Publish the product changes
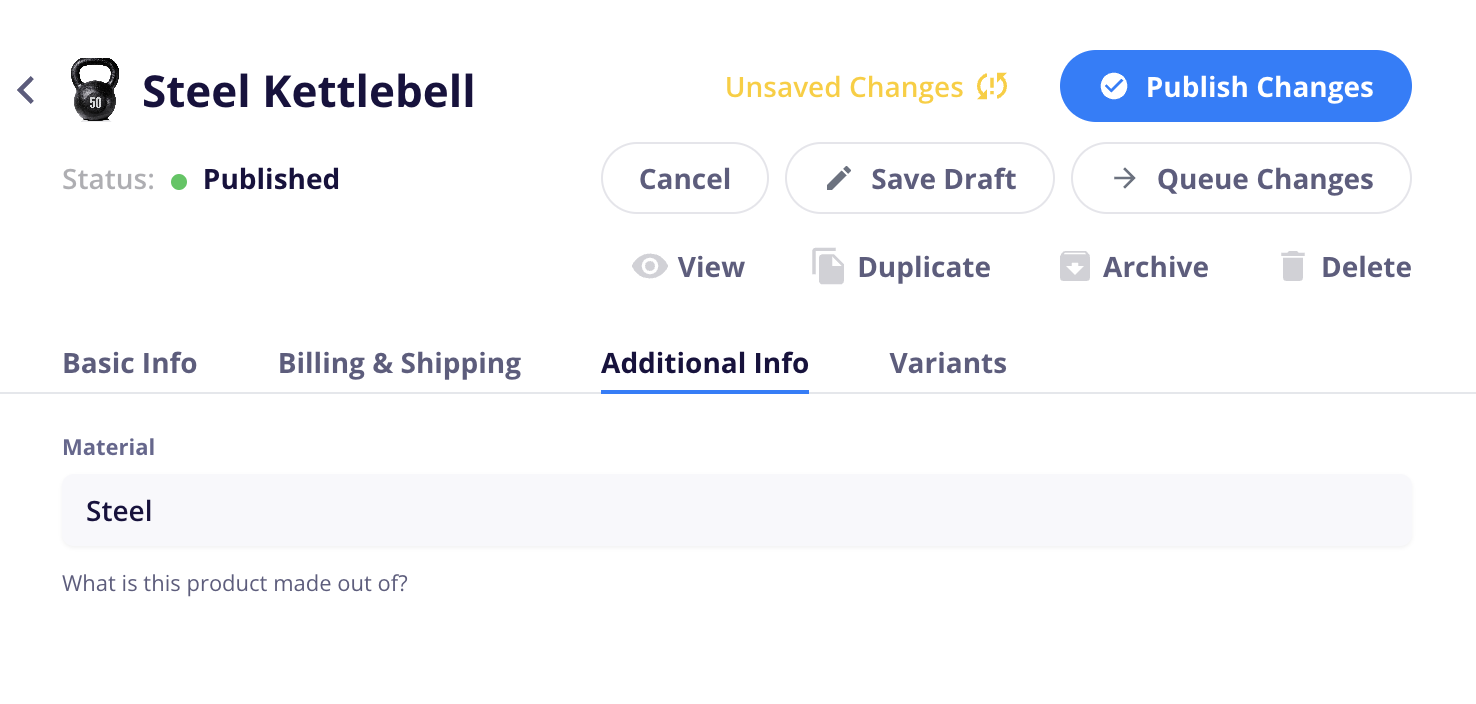1476x704 pixels. click(1236, 86)
